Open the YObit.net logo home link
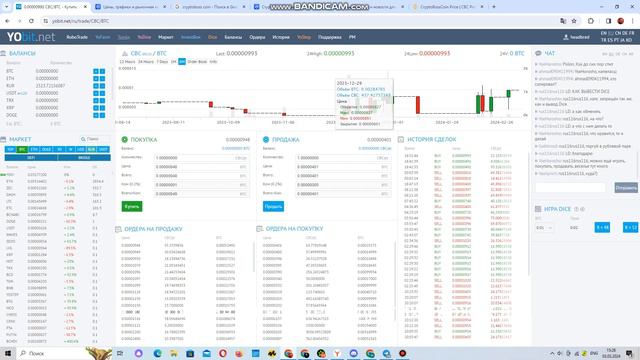Viewport: 640px width, 360px height. coord(31,37)
